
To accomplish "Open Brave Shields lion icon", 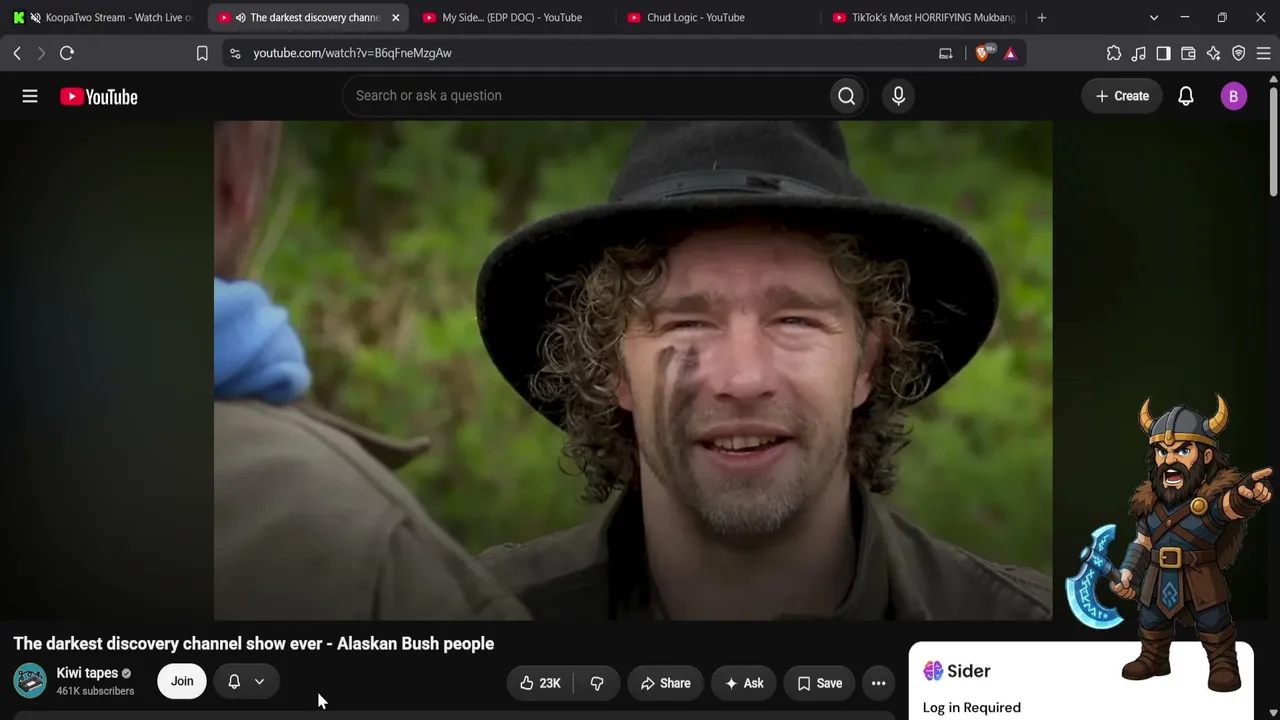I will (x=983, y=52).
